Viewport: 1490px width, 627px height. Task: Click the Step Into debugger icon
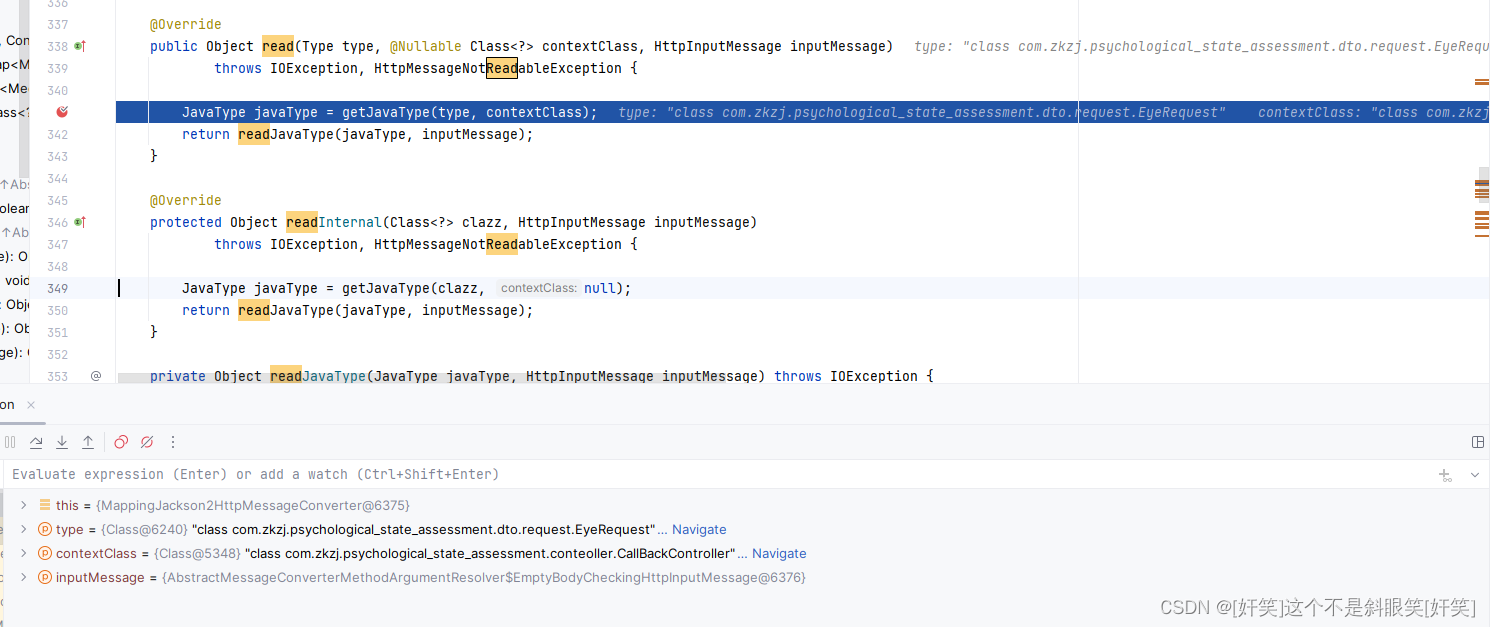[62, 441]
